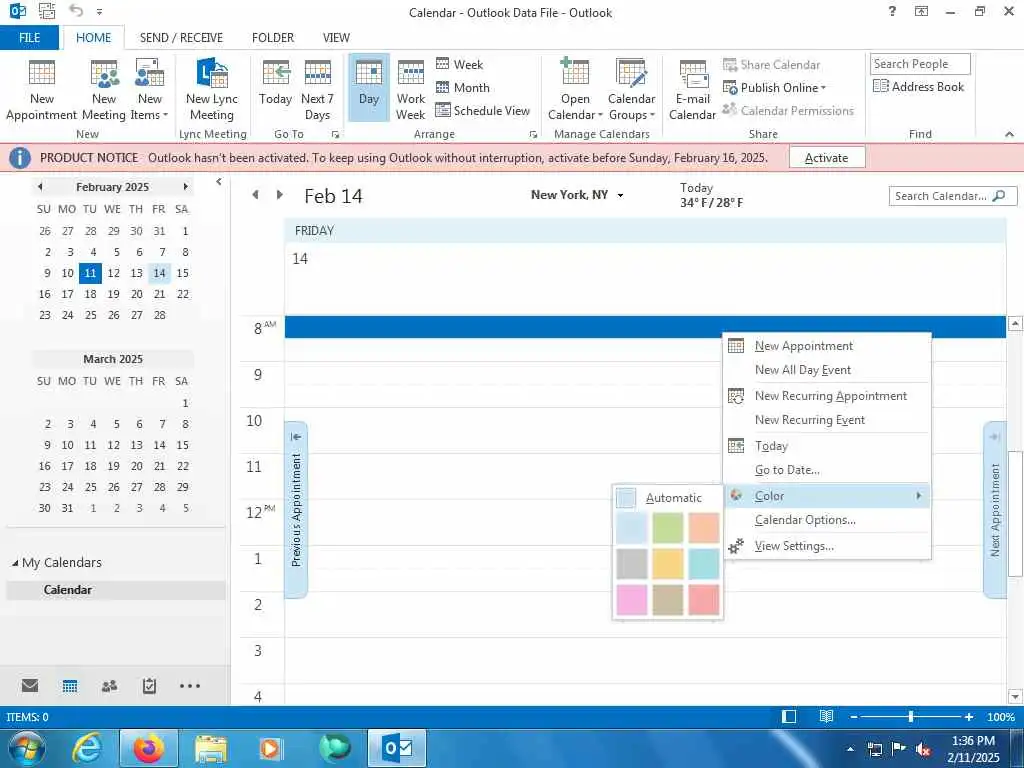The image size is (1024, 768).
Task: Toggle the Day view button
Action: pyautogui.click(x=369, y=88)
